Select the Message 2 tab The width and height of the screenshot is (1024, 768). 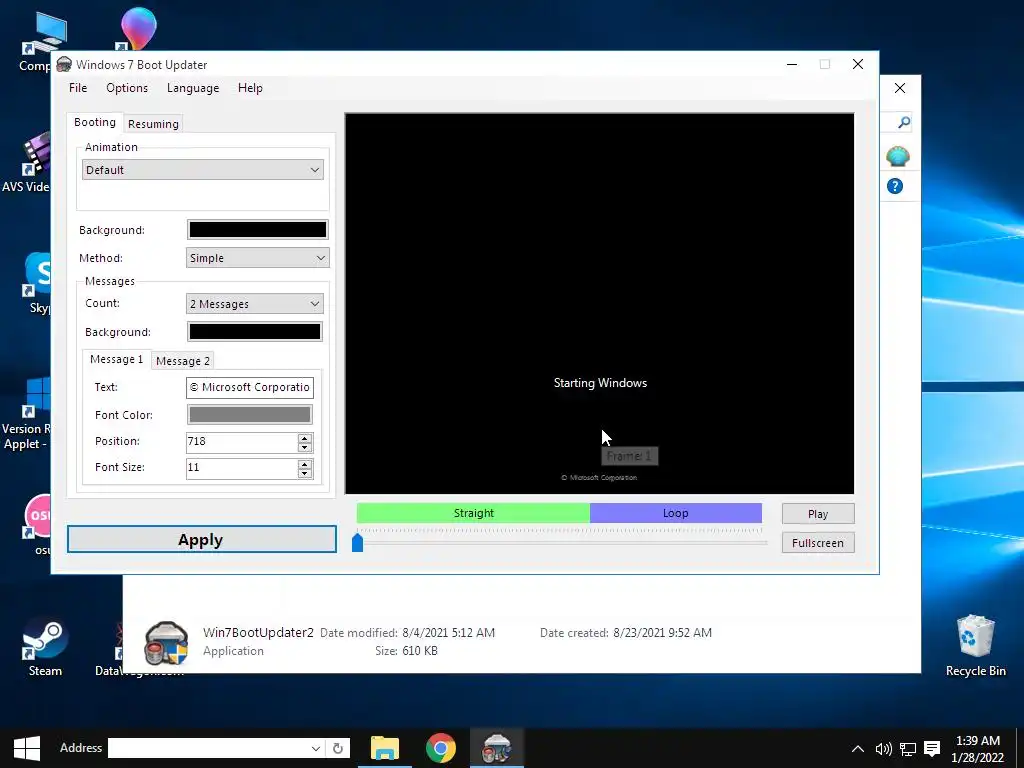coord(183,361)
